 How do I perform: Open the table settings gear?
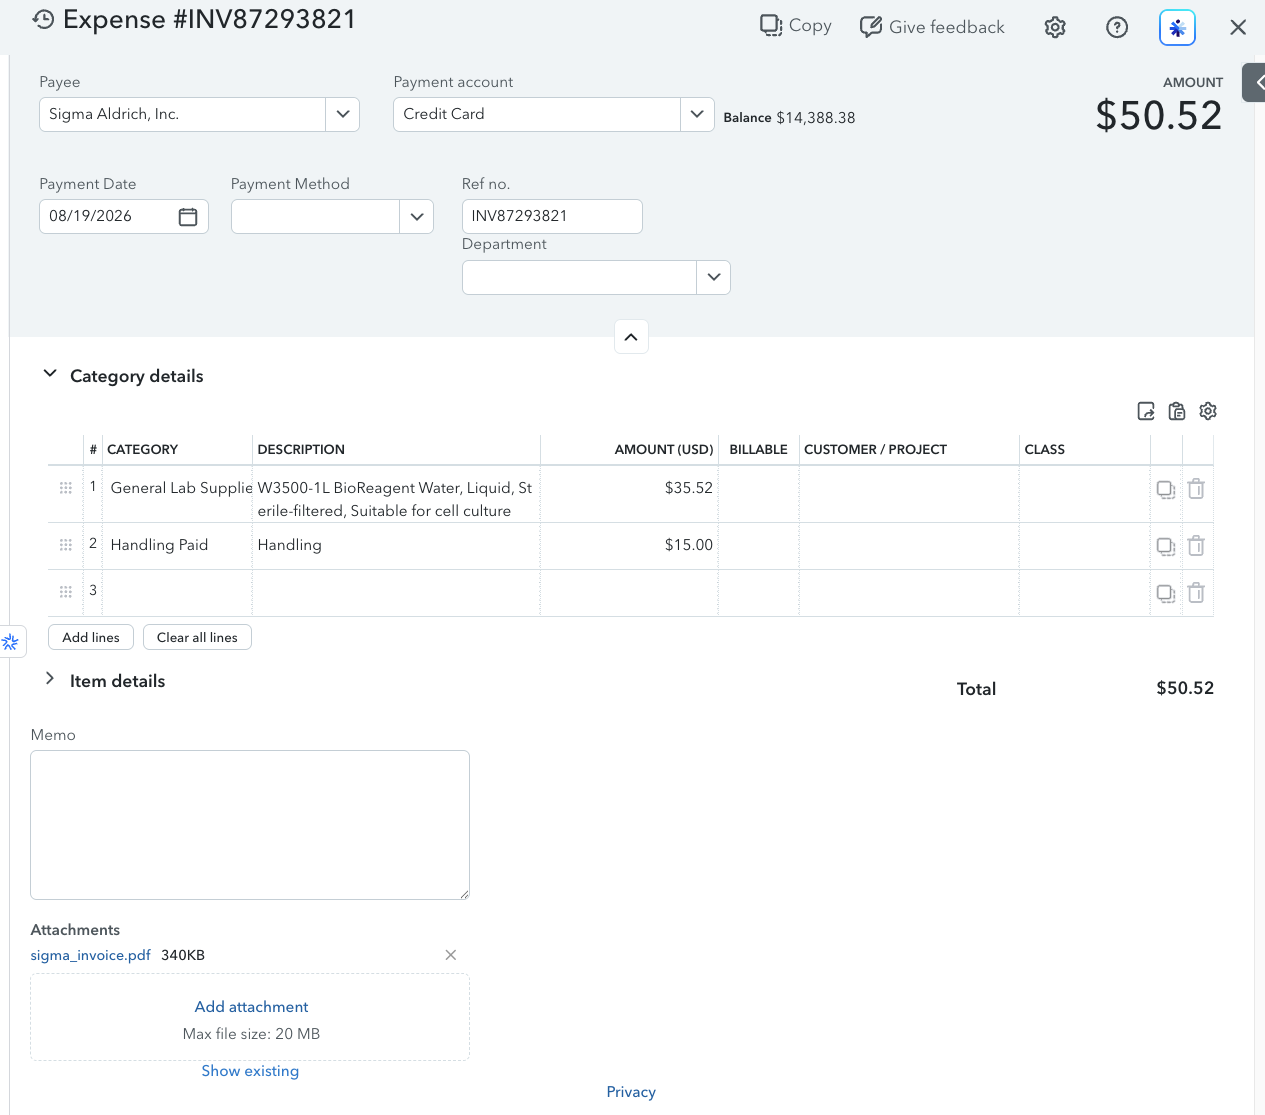[1208, 411]
